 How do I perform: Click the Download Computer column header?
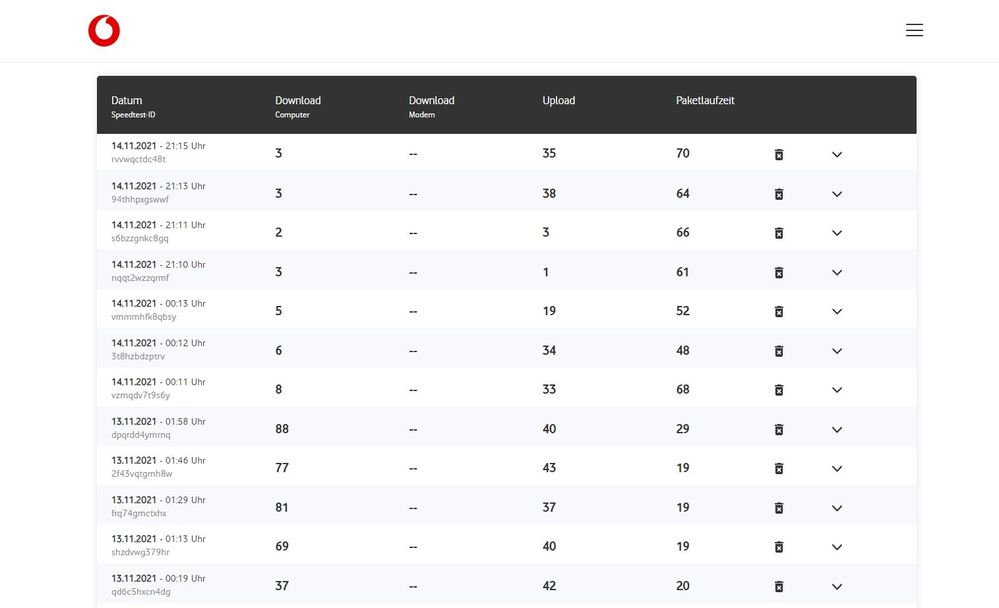pos(298,101)
